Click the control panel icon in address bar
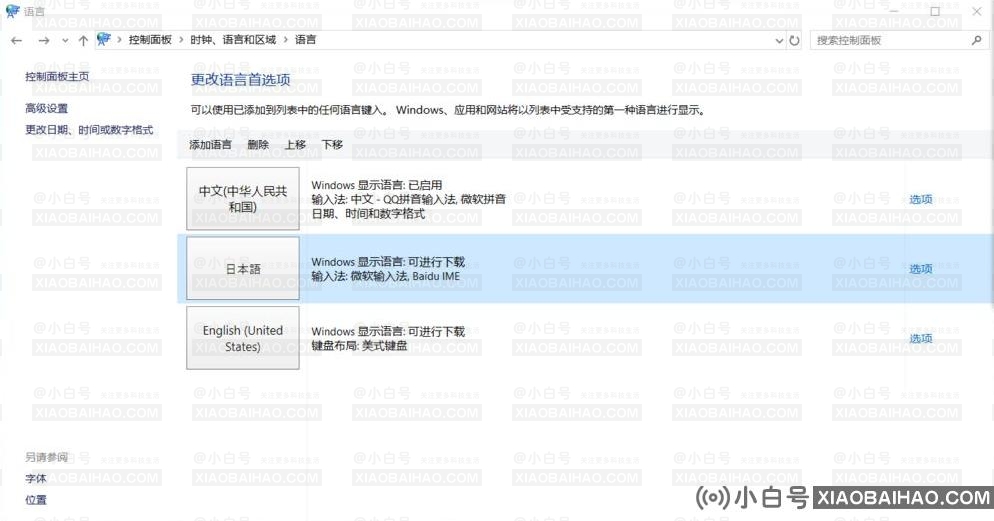The width and height of the screenshot is (994, 521). (x=104, y=39)
